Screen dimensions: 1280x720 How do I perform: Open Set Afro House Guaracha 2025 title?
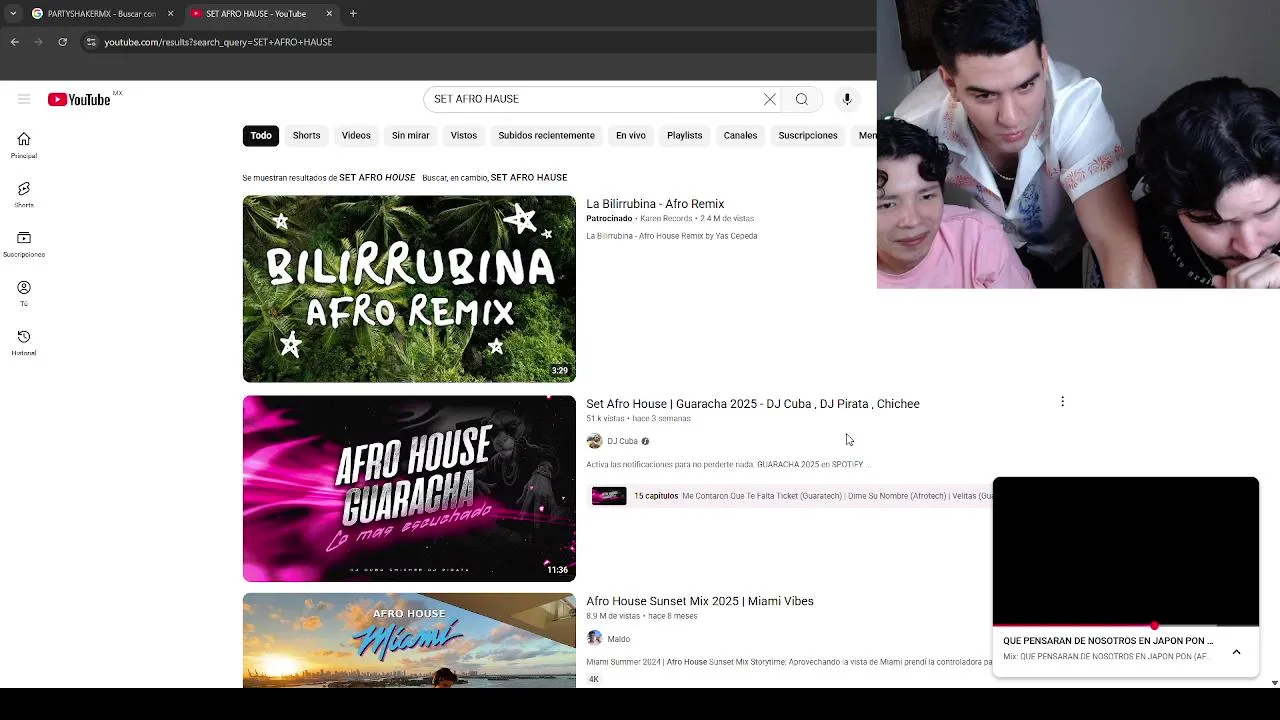tap(753, 404)
